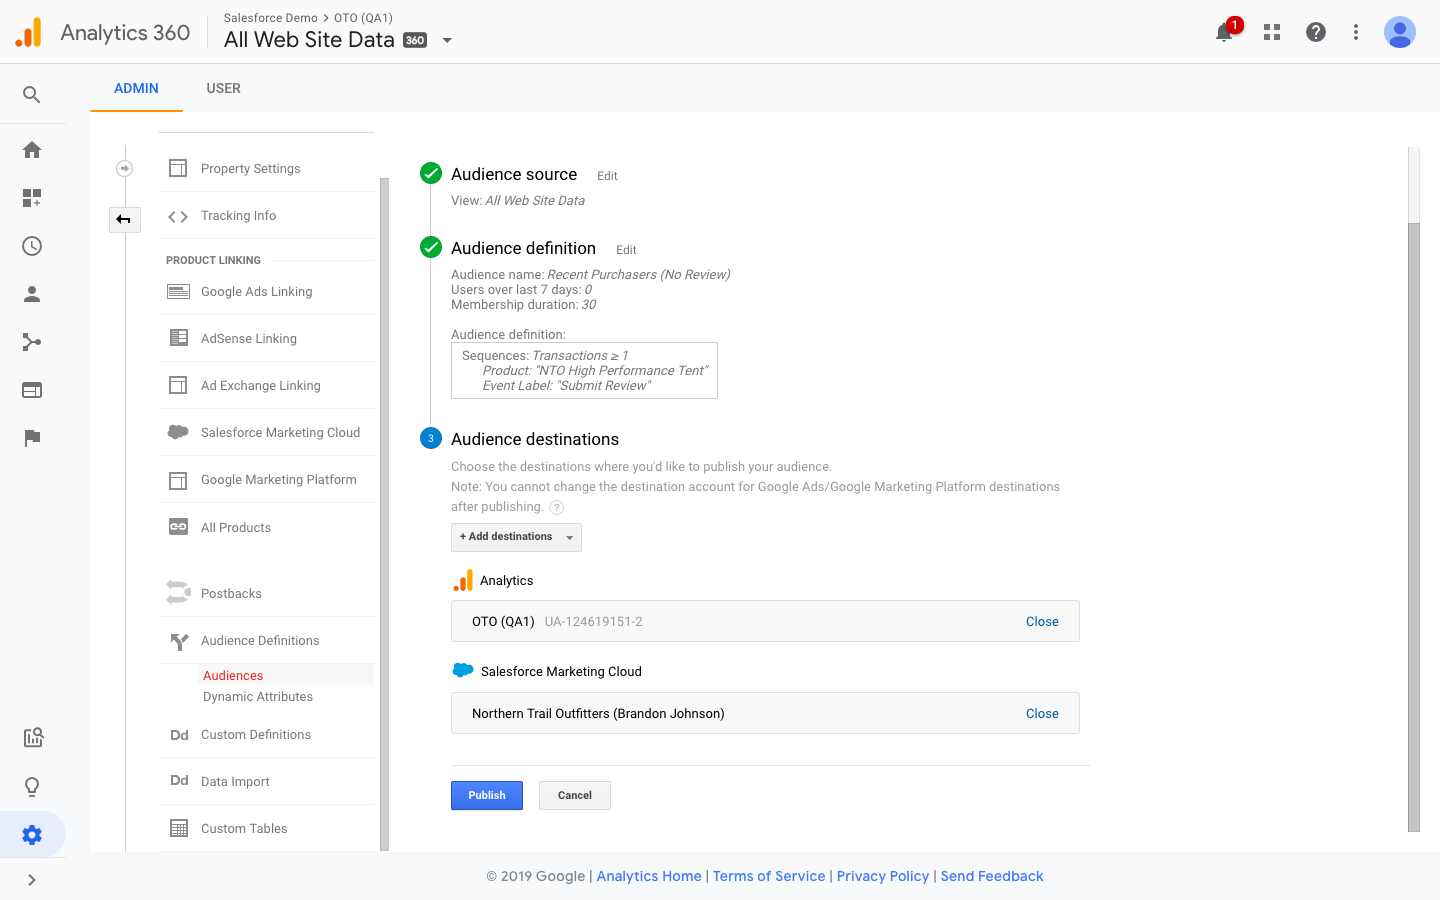Click the OTO (QA1) breadcrumb
The image size is (1440, 900).
click(363, 18)
